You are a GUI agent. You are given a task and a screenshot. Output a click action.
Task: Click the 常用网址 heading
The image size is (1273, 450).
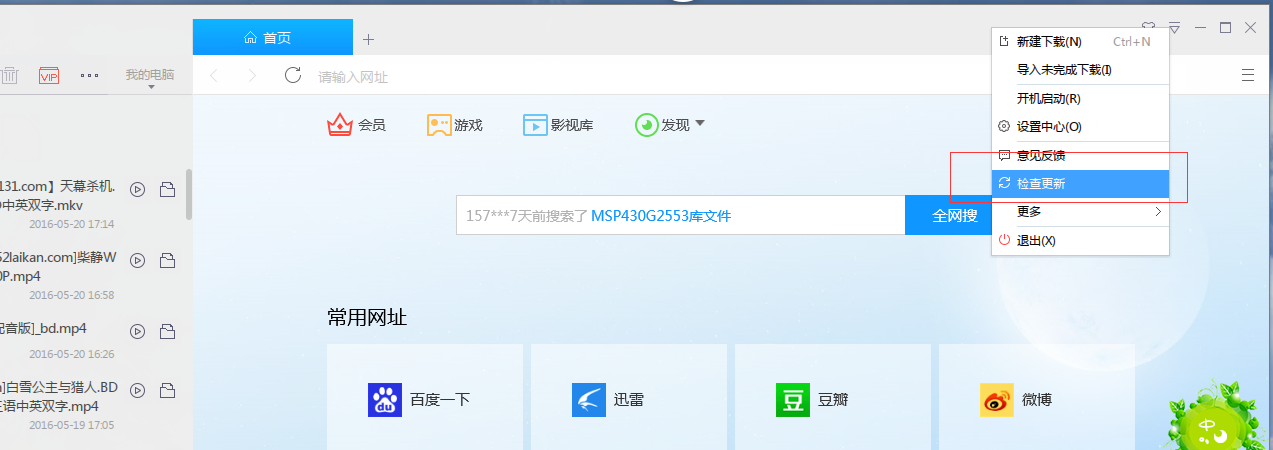coord(367,318)
